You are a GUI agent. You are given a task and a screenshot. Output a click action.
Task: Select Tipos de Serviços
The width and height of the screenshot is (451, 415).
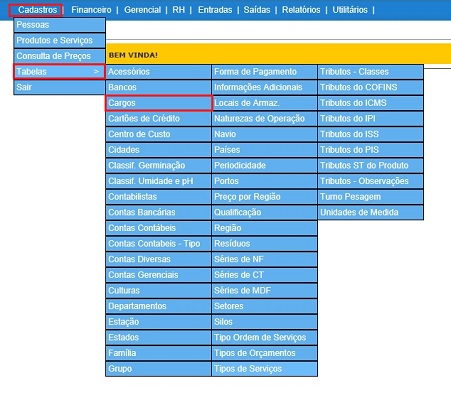tap(264, 369)
